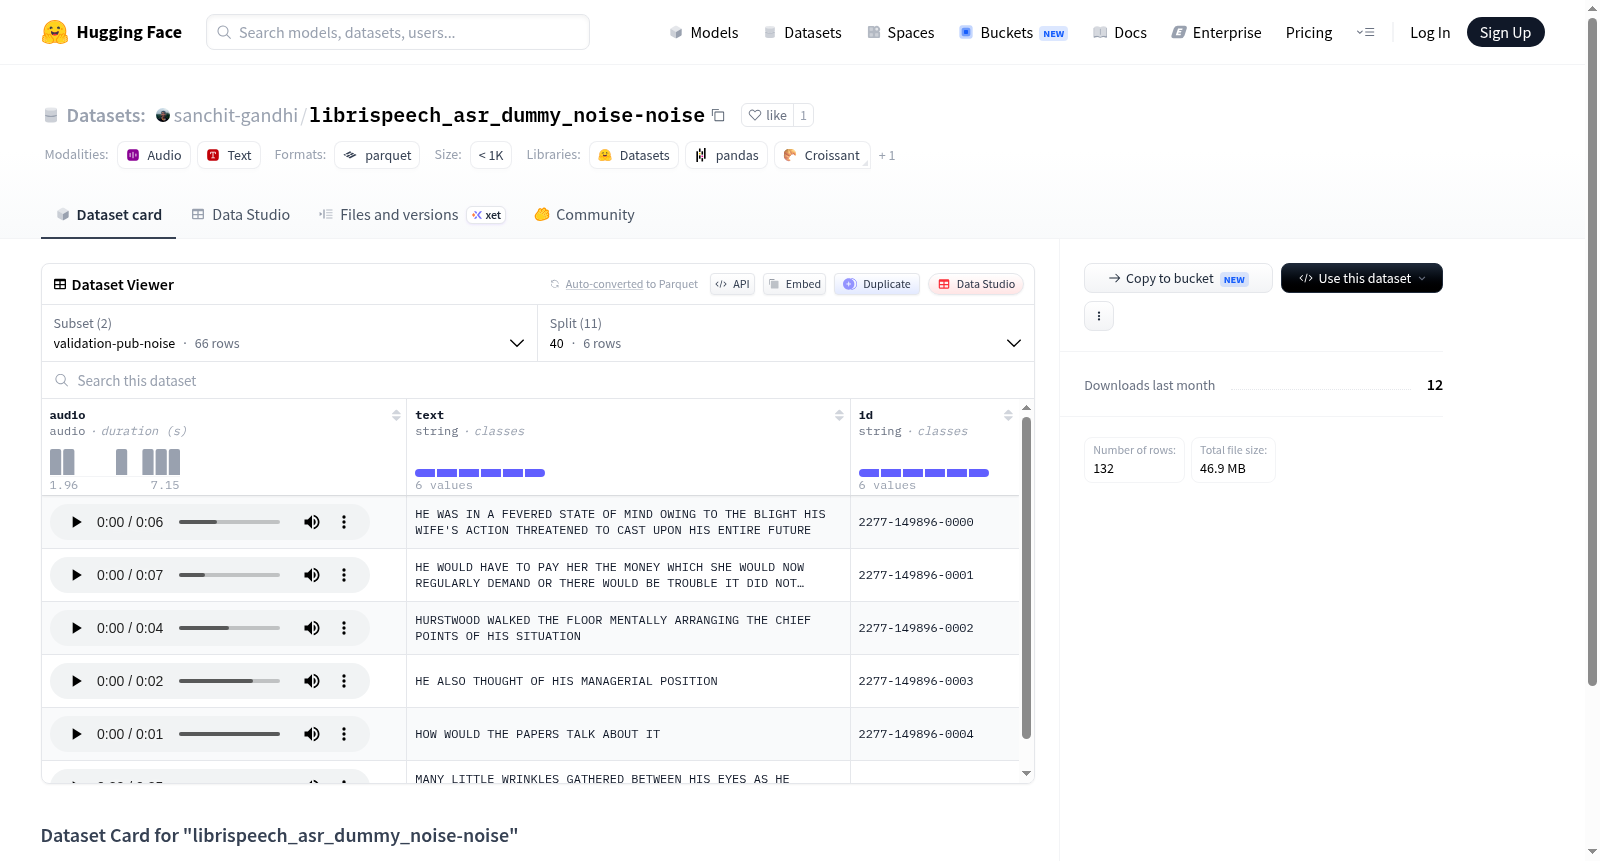This screenshot has height=861, width=1600.
Task: Switch to the Dataset card tab
Action: coord(109,214)
